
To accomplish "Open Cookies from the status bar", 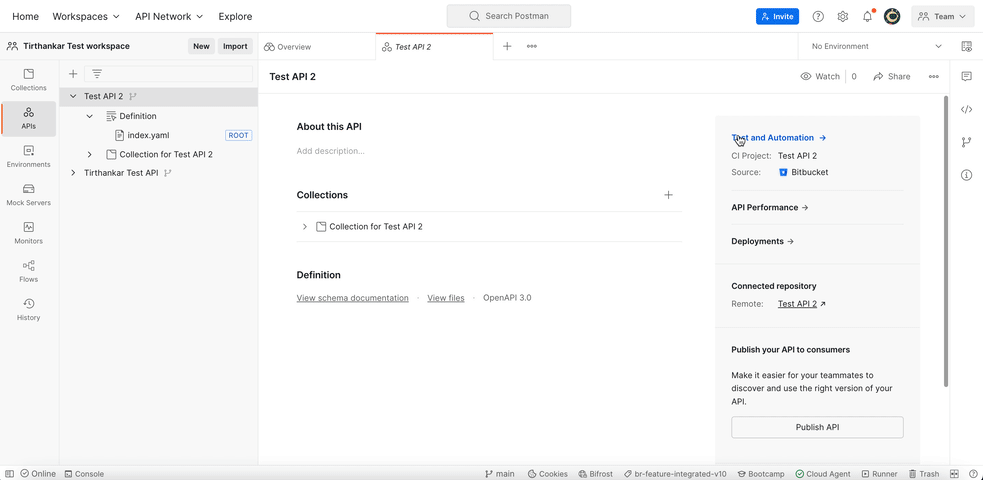I will click(x=548, y=474).
